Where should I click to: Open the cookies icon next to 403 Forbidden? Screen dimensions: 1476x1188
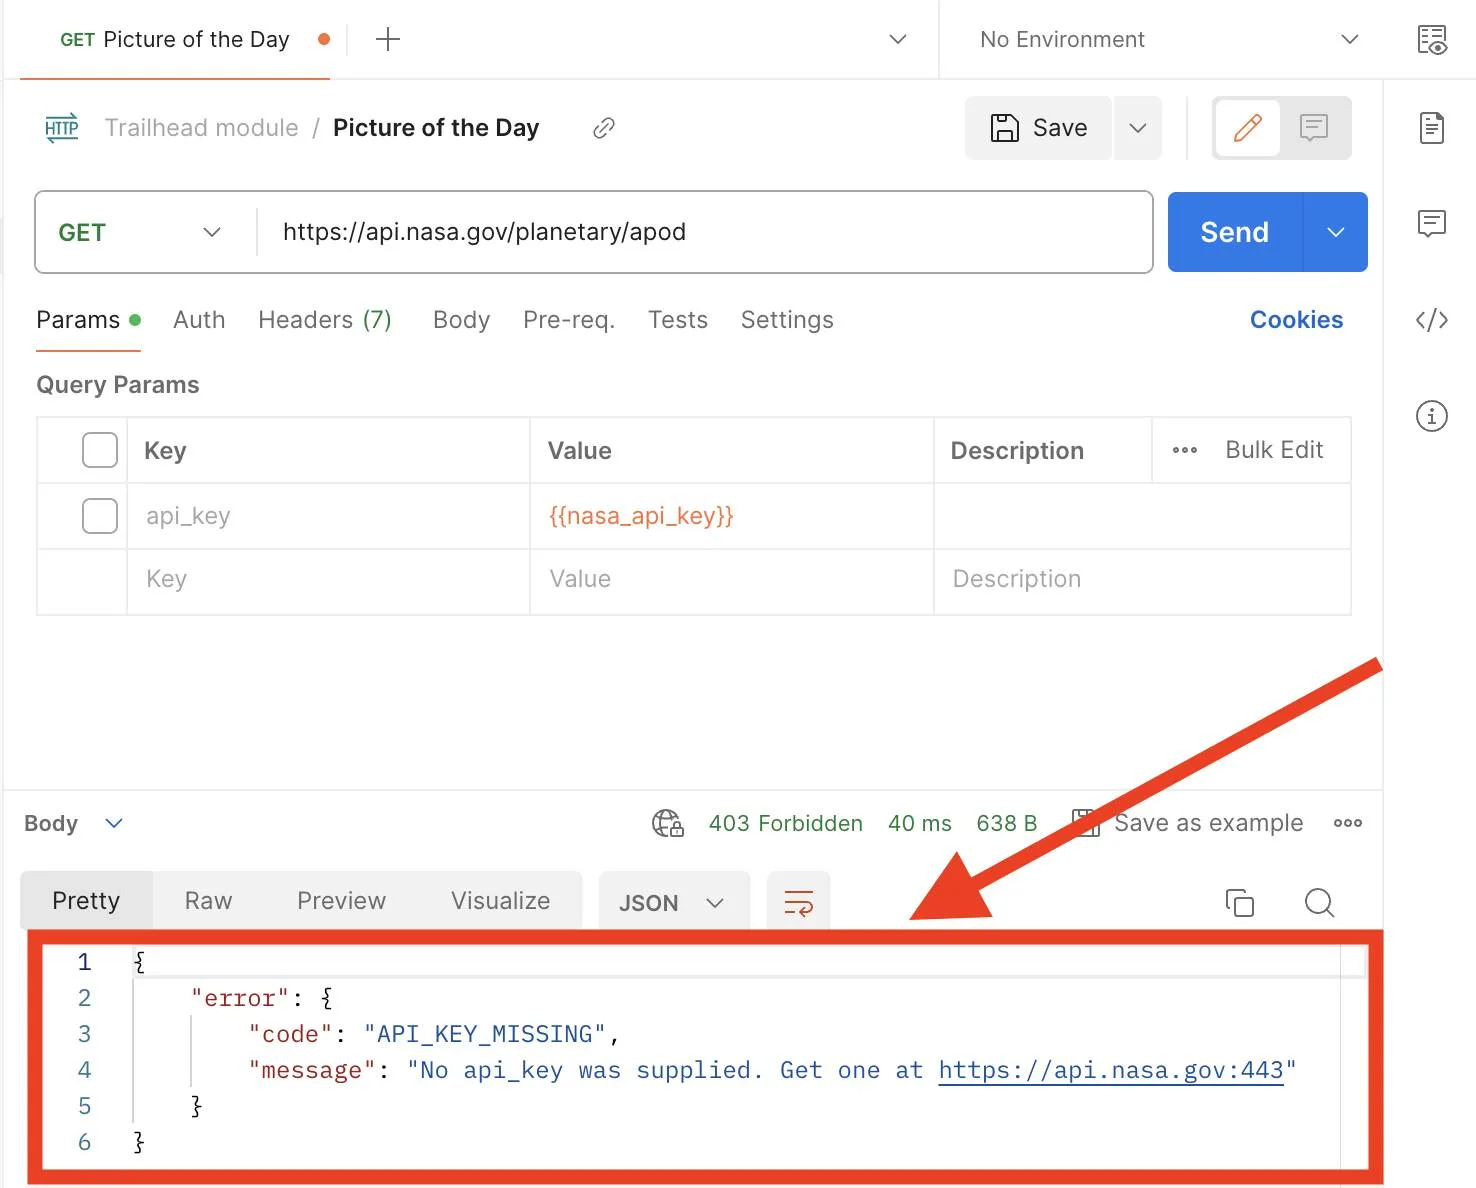(668, 823)
